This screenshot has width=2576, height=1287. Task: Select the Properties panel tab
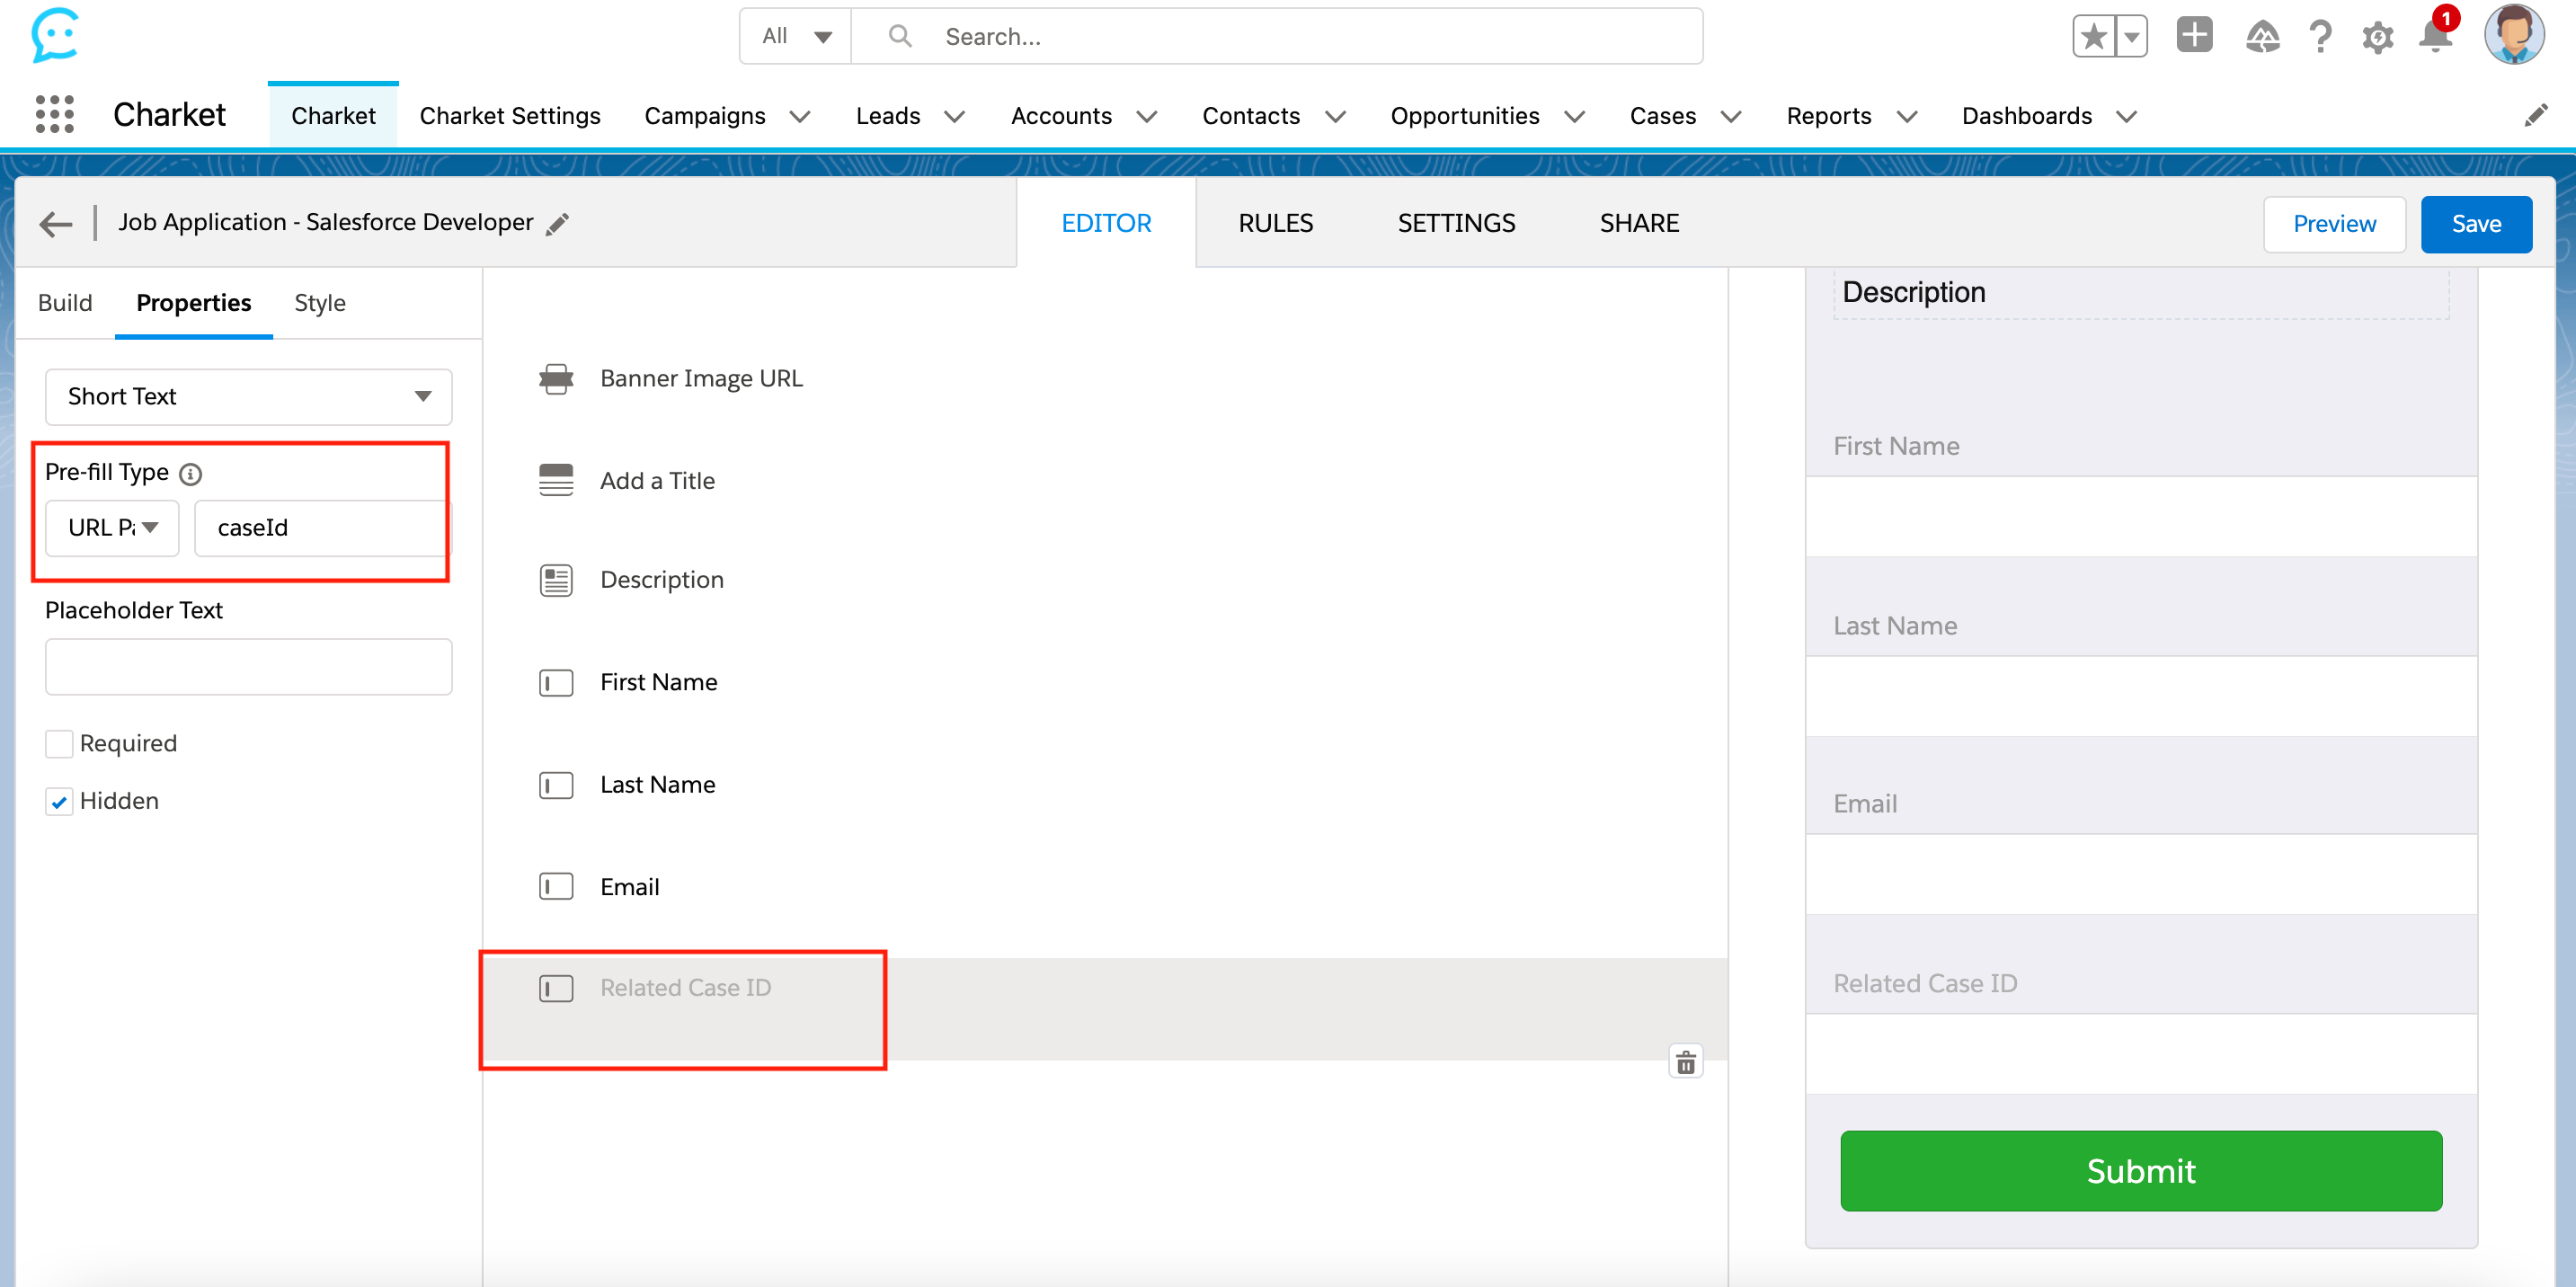pyautogui.click(x=194, y=303)
